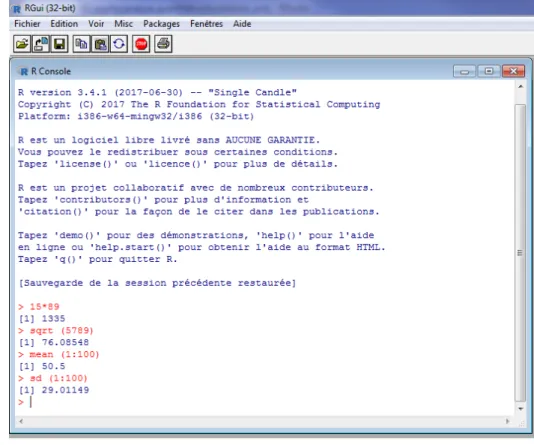Click the 'Vous pouvez le redistribuer' line
Viewport: 534px width, 445px height.
point(178,152)
